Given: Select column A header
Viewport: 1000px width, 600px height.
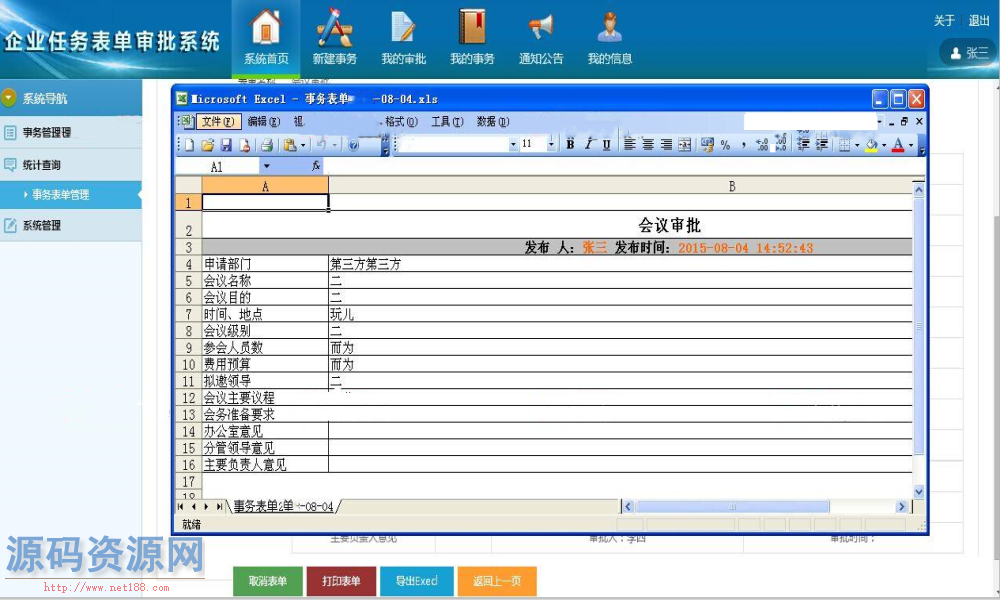Looking at the screenshot, I should pos(265,186).
